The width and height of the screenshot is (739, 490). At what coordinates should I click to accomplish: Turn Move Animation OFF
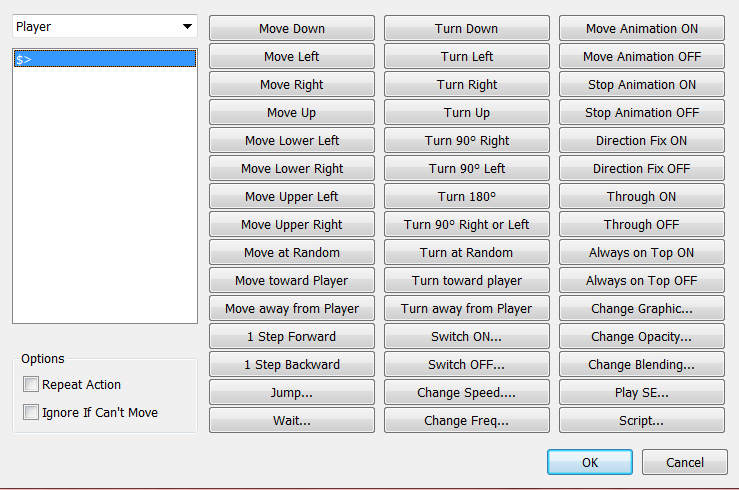tap(641, 57)
